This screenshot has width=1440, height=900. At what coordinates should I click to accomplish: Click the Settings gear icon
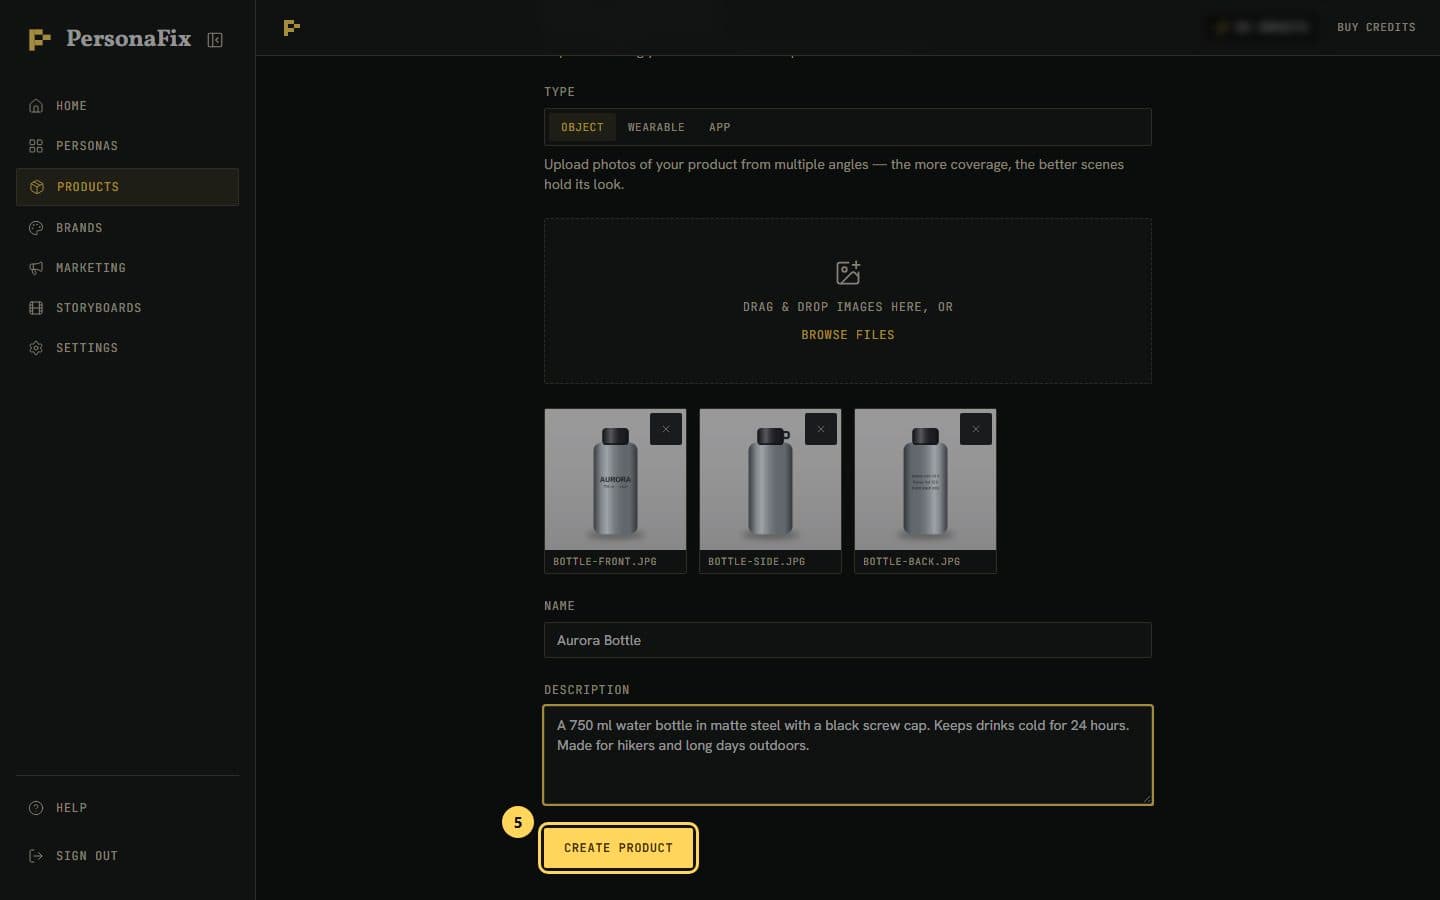click(x=36, y=348)
